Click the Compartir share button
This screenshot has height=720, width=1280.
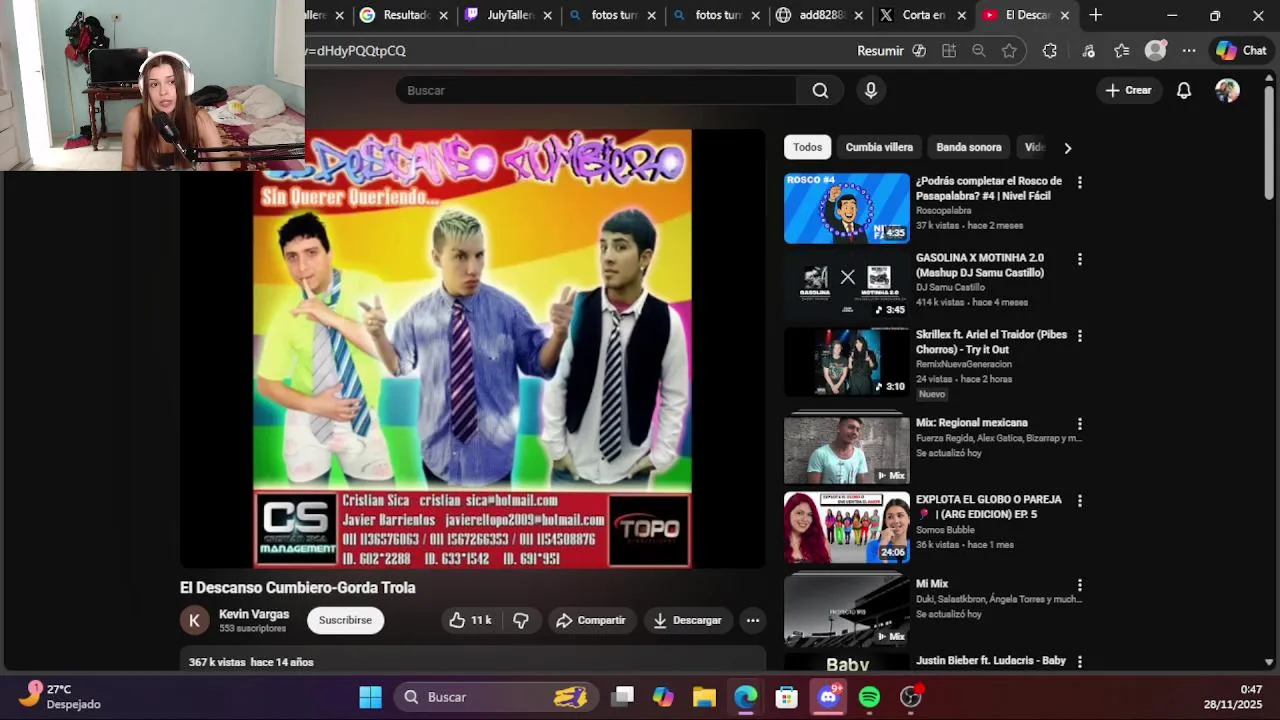[x=591, y=620]
